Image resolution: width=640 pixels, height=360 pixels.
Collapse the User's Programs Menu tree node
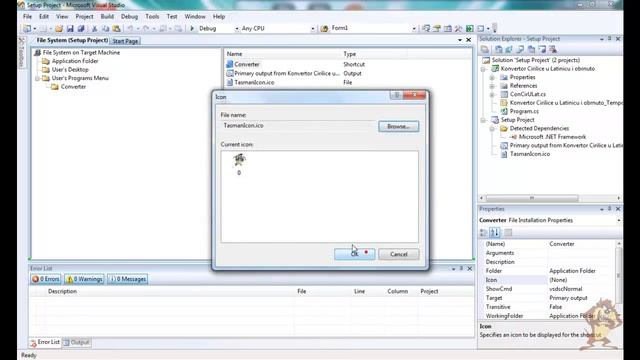tap(38, 78)
